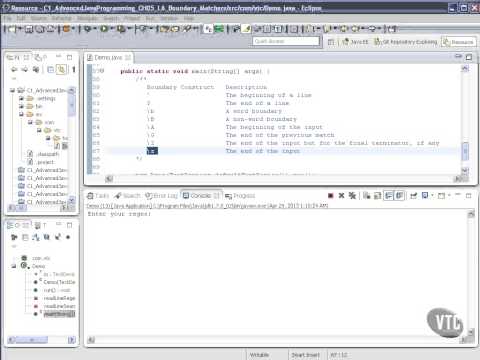The width and height of the screenshot is (480, 360).
Task: Click the Debug bug icon in toolbar
Action: pos(87,29)
